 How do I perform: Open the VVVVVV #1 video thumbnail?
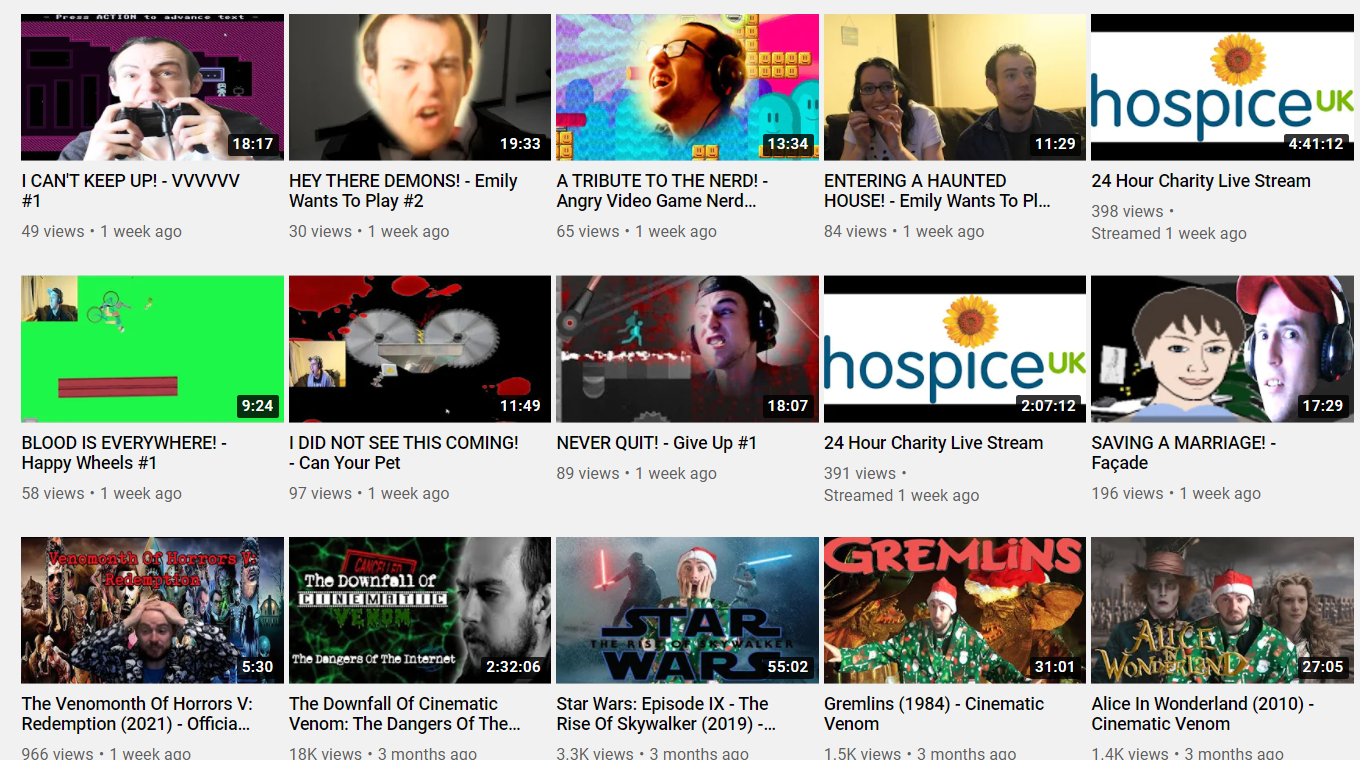coord(152,87)
